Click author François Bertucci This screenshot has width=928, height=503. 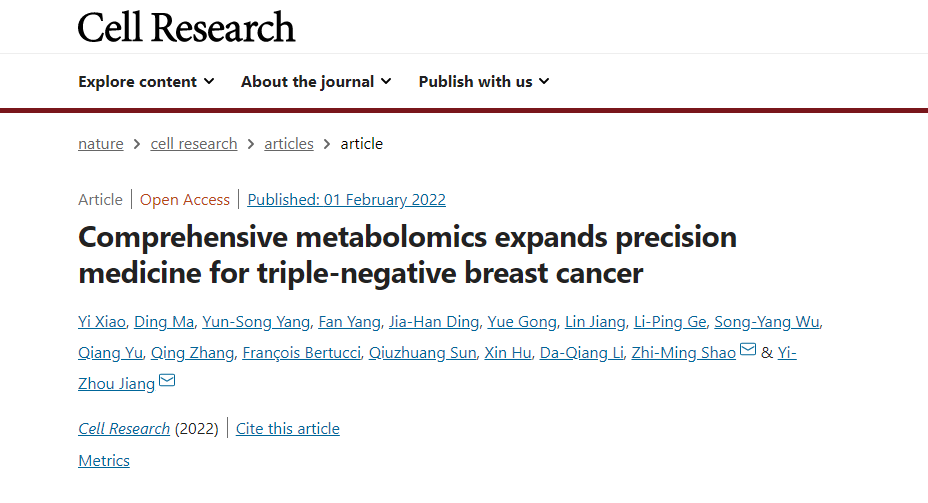(x=302, y=353)
